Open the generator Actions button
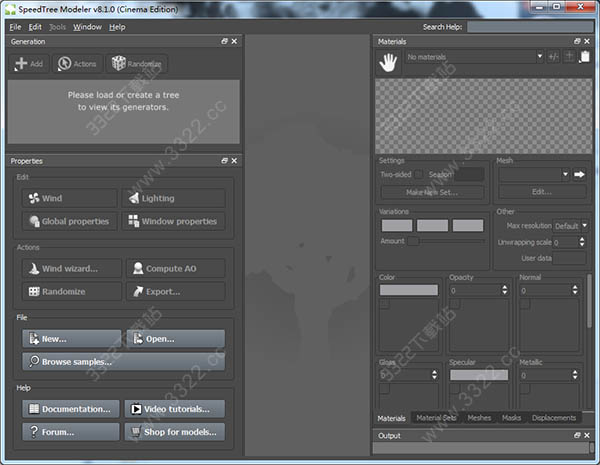 click(x=76, y=63)
